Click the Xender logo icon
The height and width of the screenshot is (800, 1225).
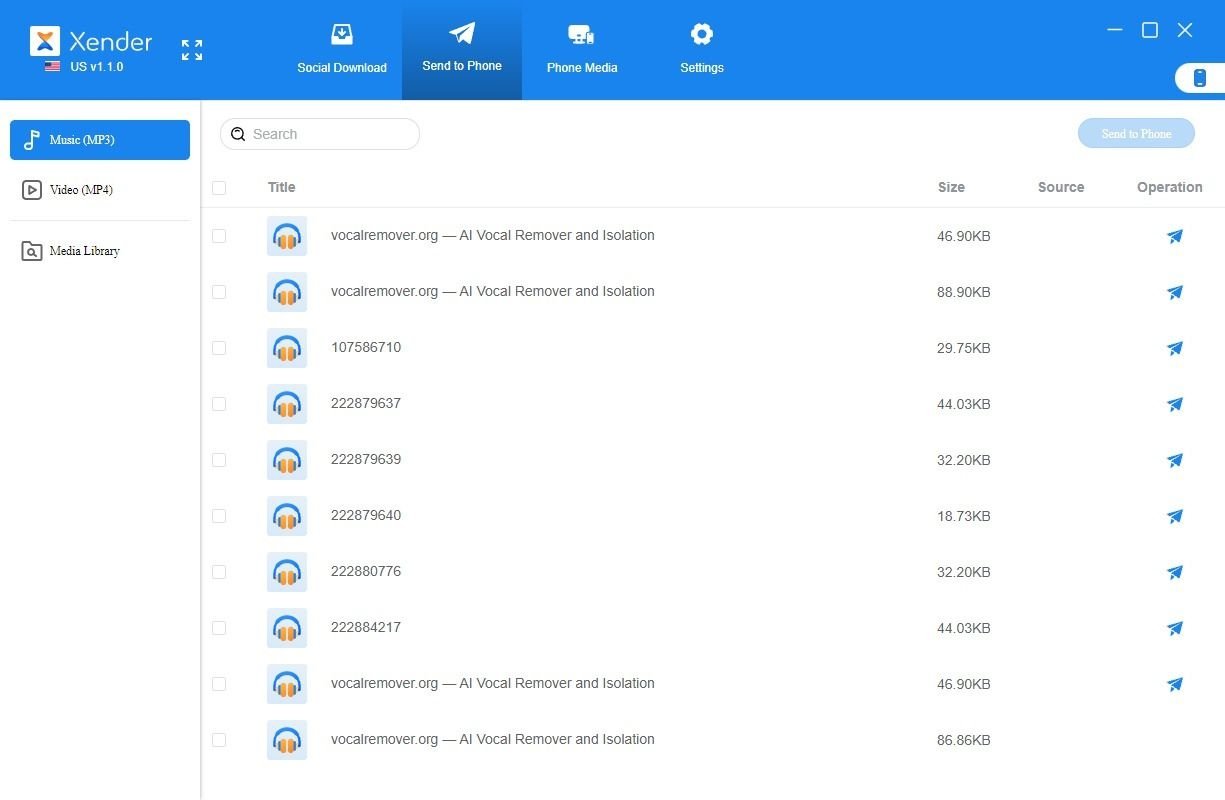tap(45, 41)
